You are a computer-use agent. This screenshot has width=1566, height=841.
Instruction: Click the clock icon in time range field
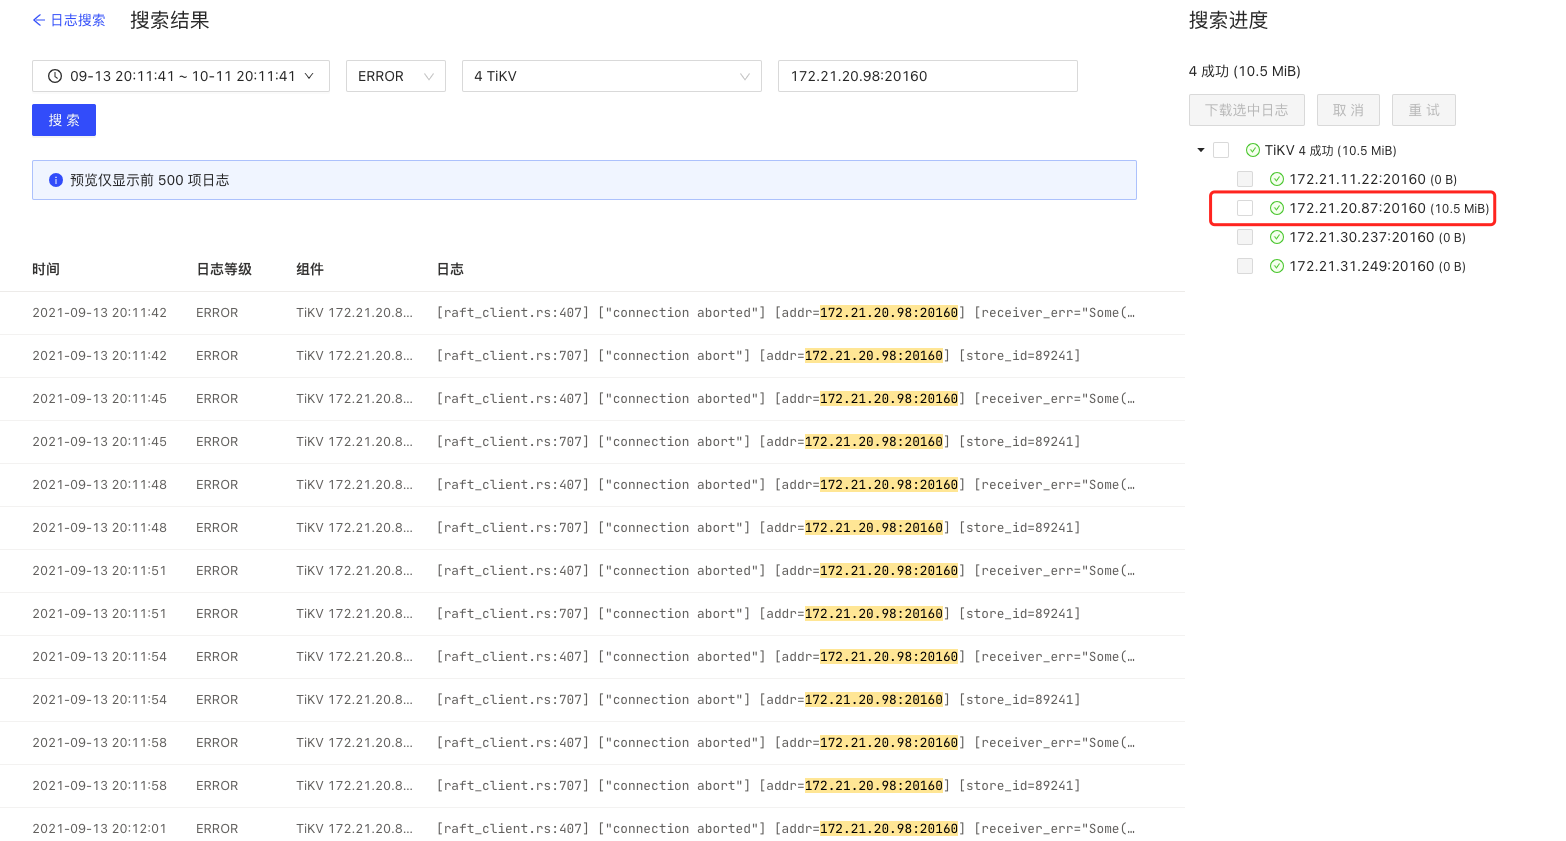55,76
